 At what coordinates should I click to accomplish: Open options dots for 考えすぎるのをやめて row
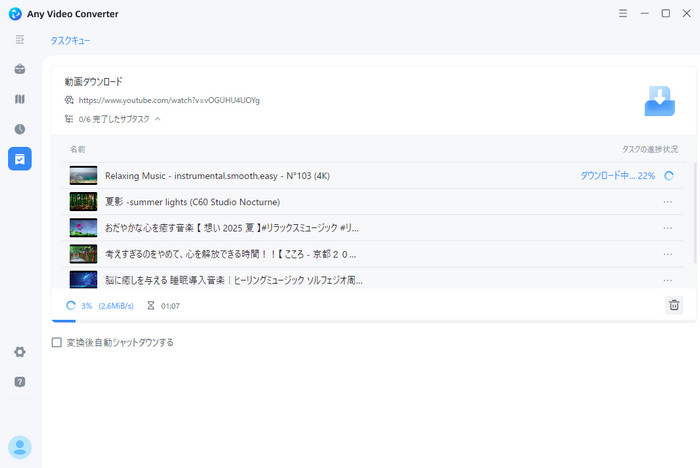[x=667, y=254]
